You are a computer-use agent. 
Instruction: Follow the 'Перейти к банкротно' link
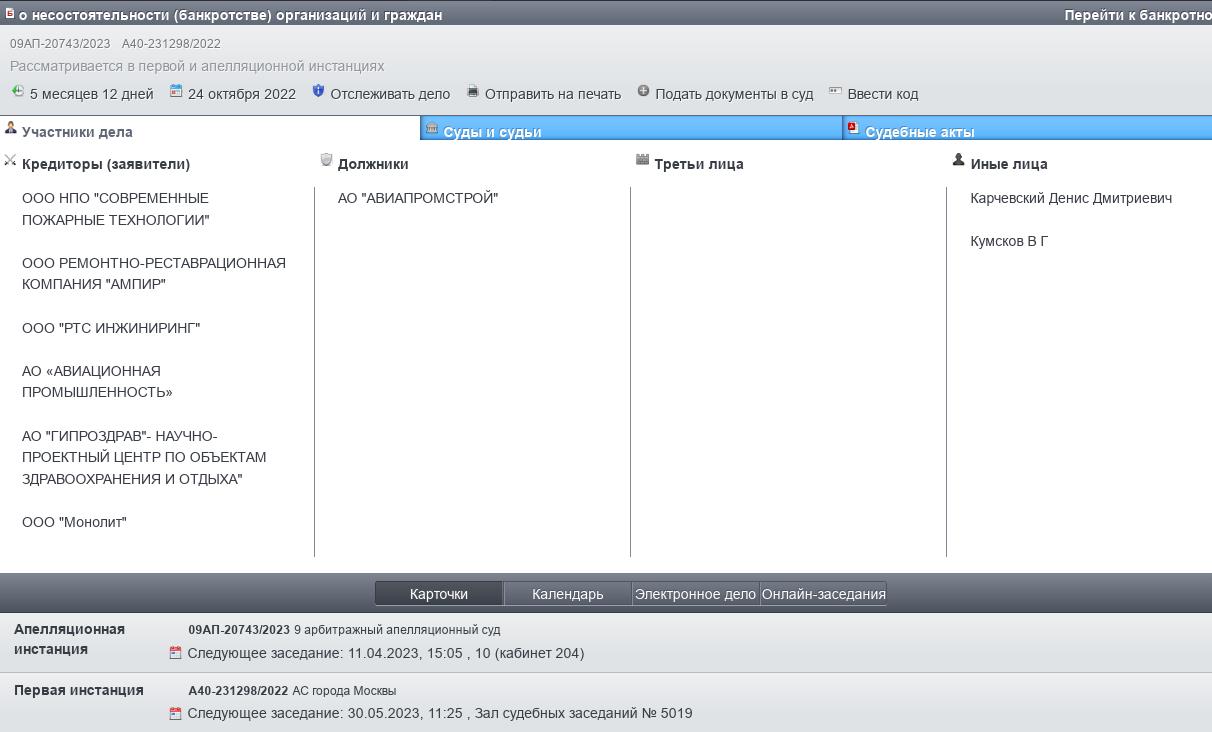tap(1138, 15)
